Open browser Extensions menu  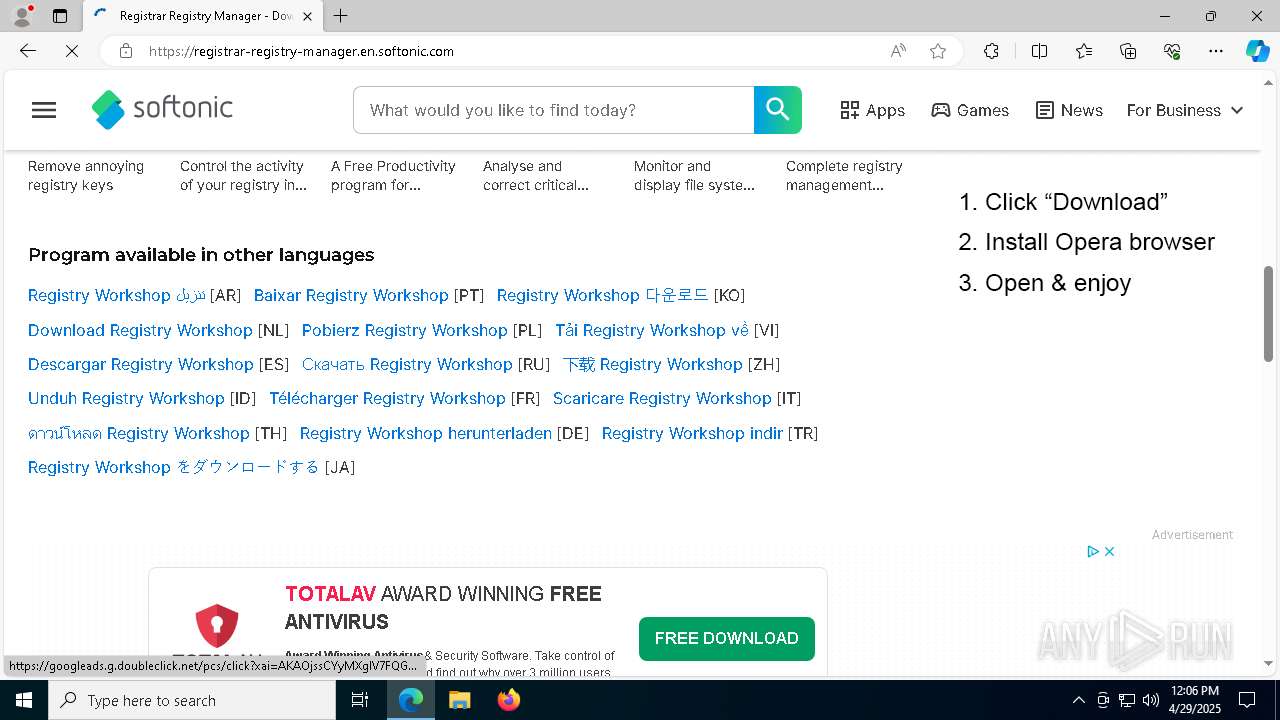tap(991, 51)
